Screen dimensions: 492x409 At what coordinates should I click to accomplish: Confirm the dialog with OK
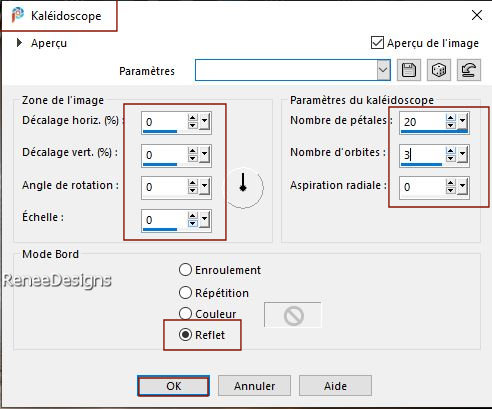coord(173,386)
